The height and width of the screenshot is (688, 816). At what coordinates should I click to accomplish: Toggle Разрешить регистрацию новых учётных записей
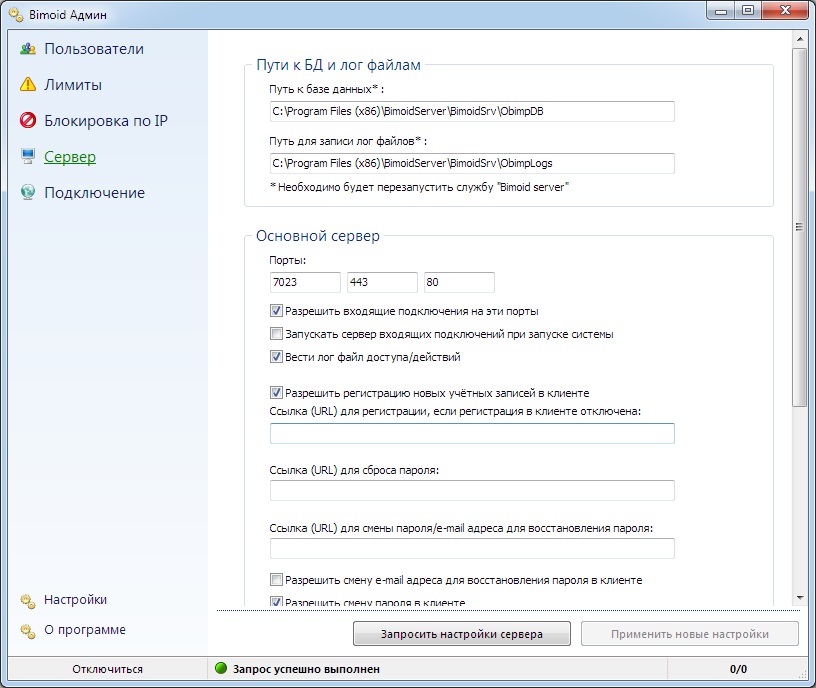(276, 392)
